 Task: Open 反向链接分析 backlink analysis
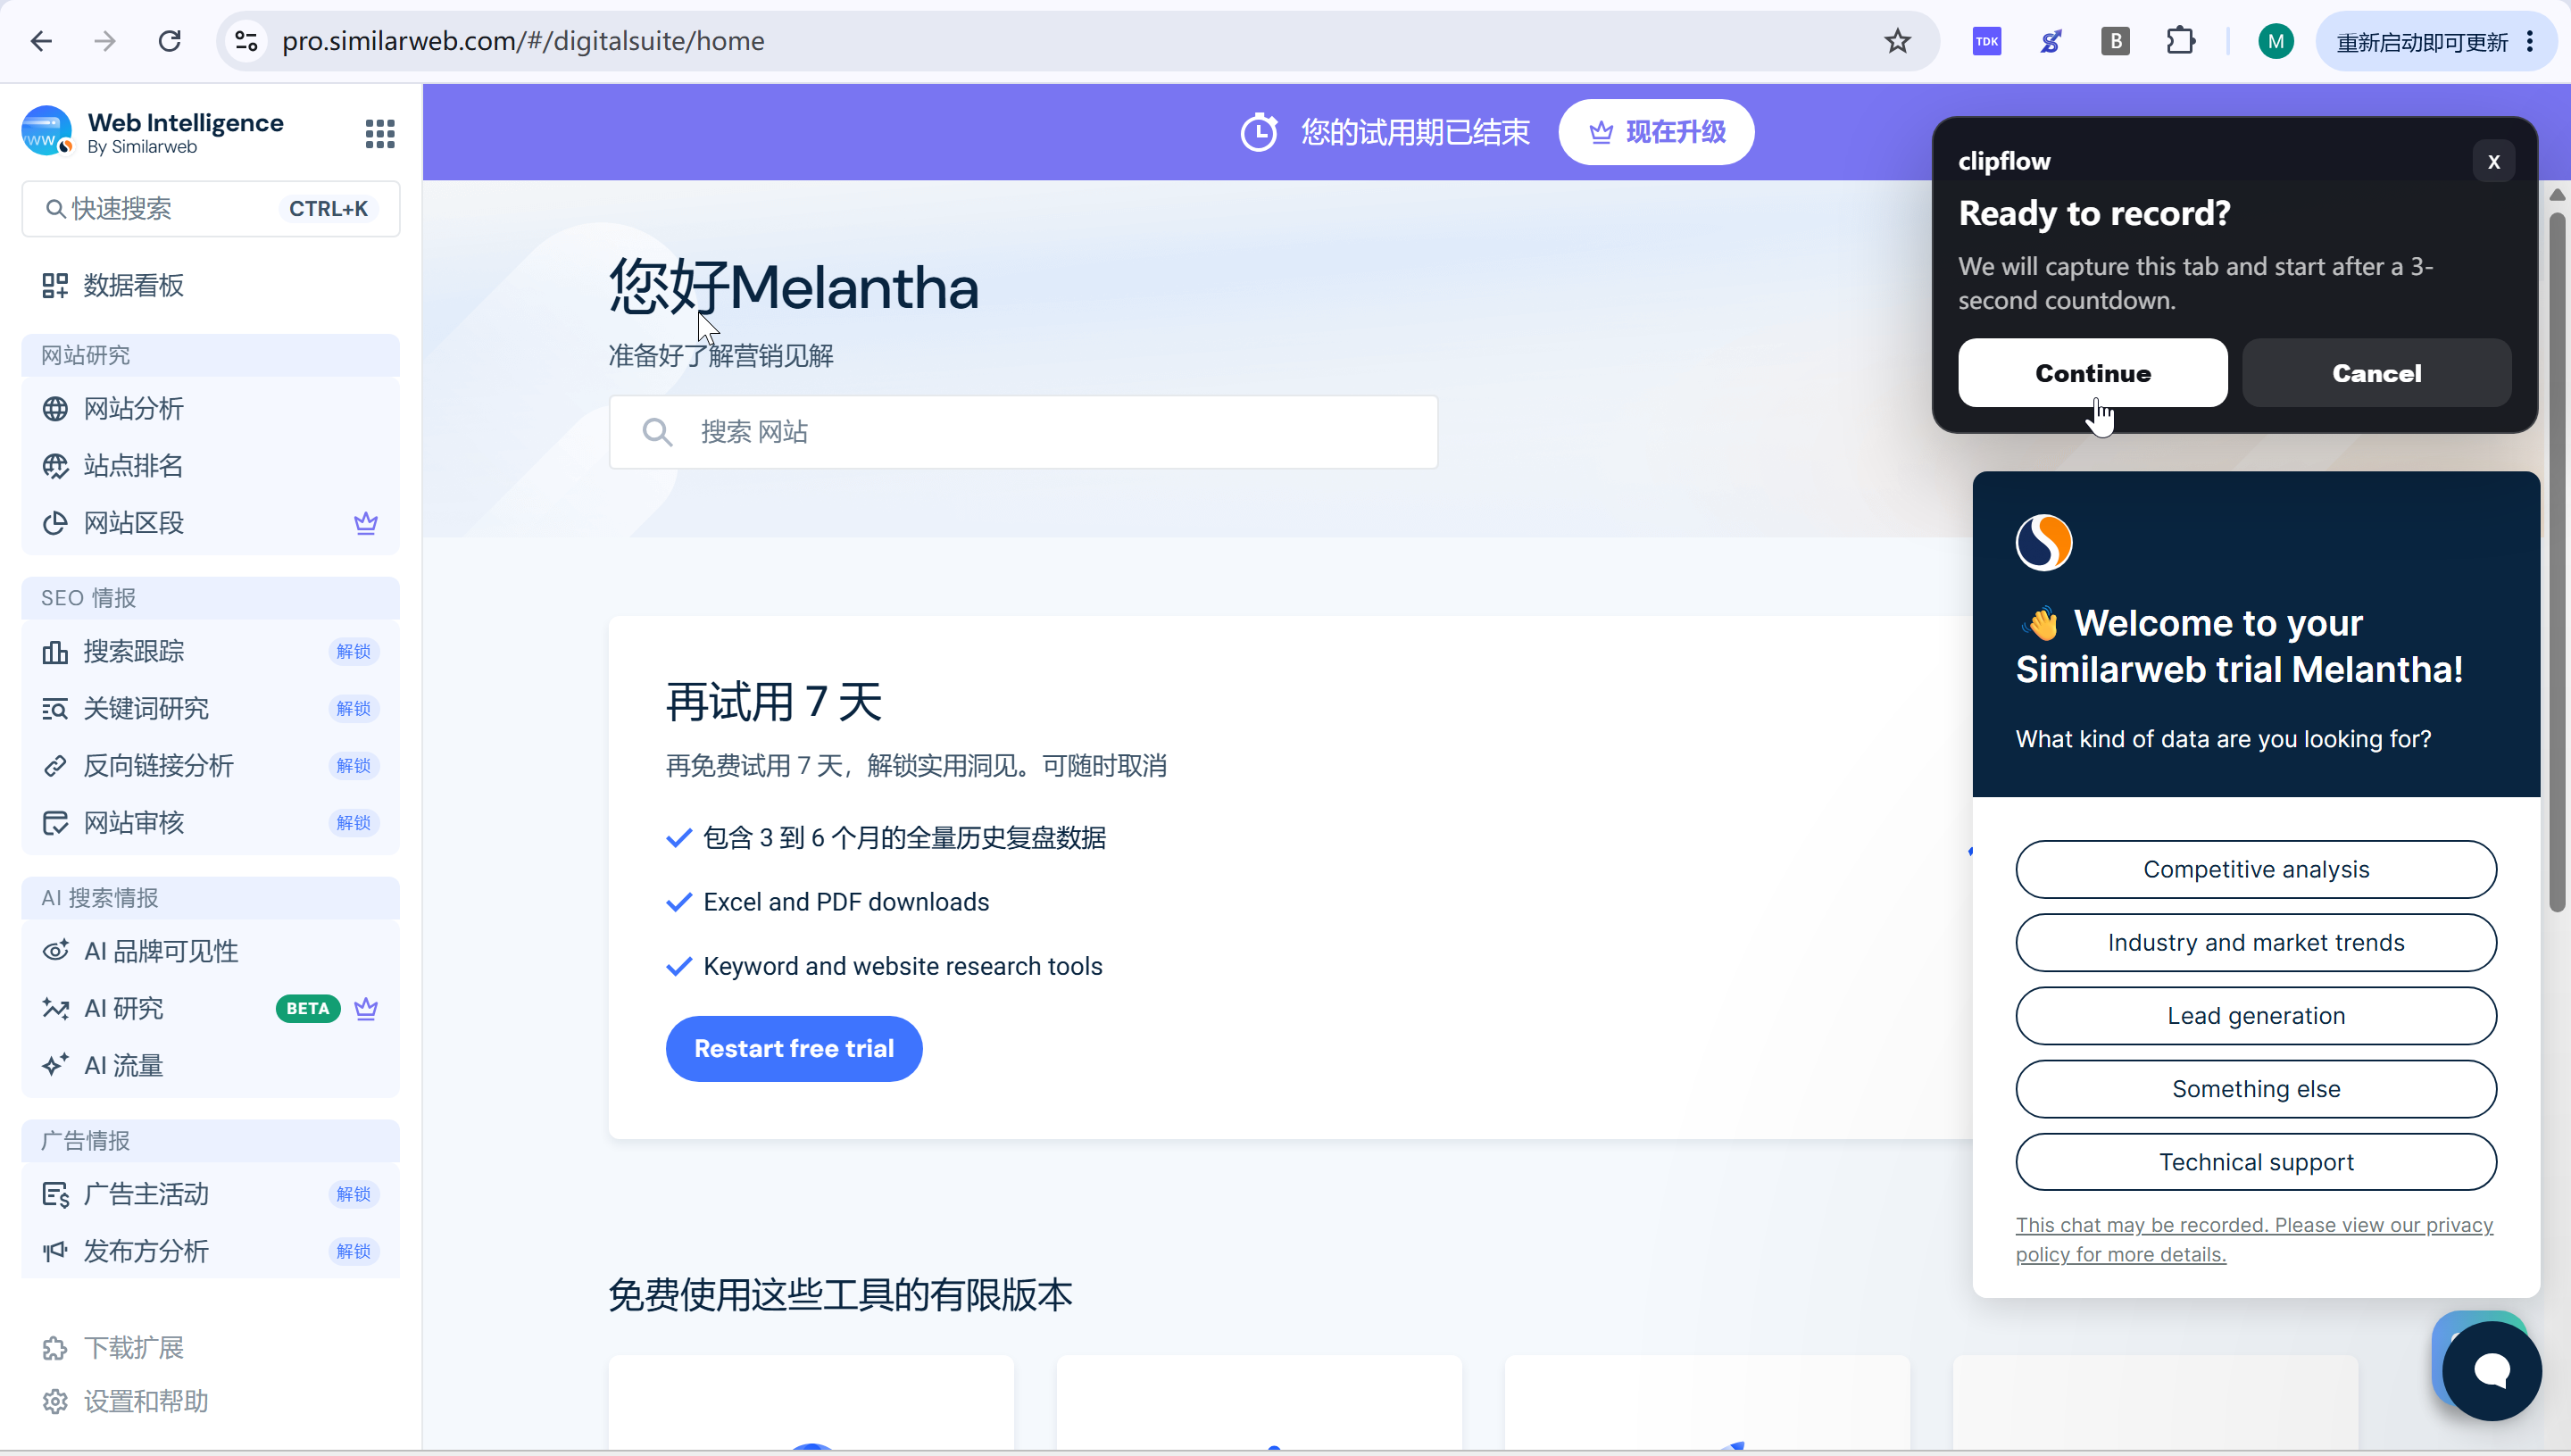click(x=211, y=766)
